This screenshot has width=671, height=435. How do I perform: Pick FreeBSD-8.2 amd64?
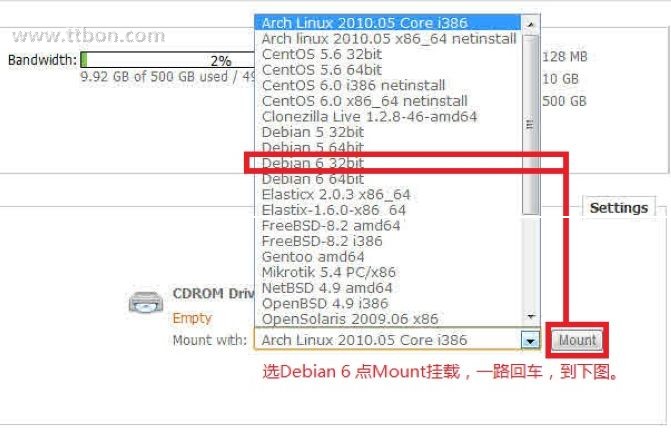pos(389,225)
